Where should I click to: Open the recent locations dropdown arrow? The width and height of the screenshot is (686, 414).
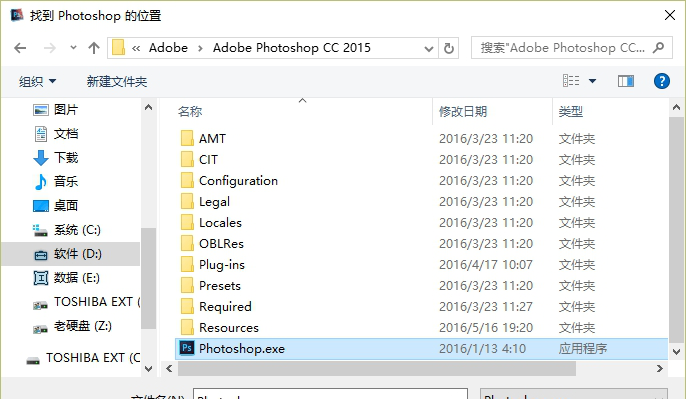(x=73, y=47)
